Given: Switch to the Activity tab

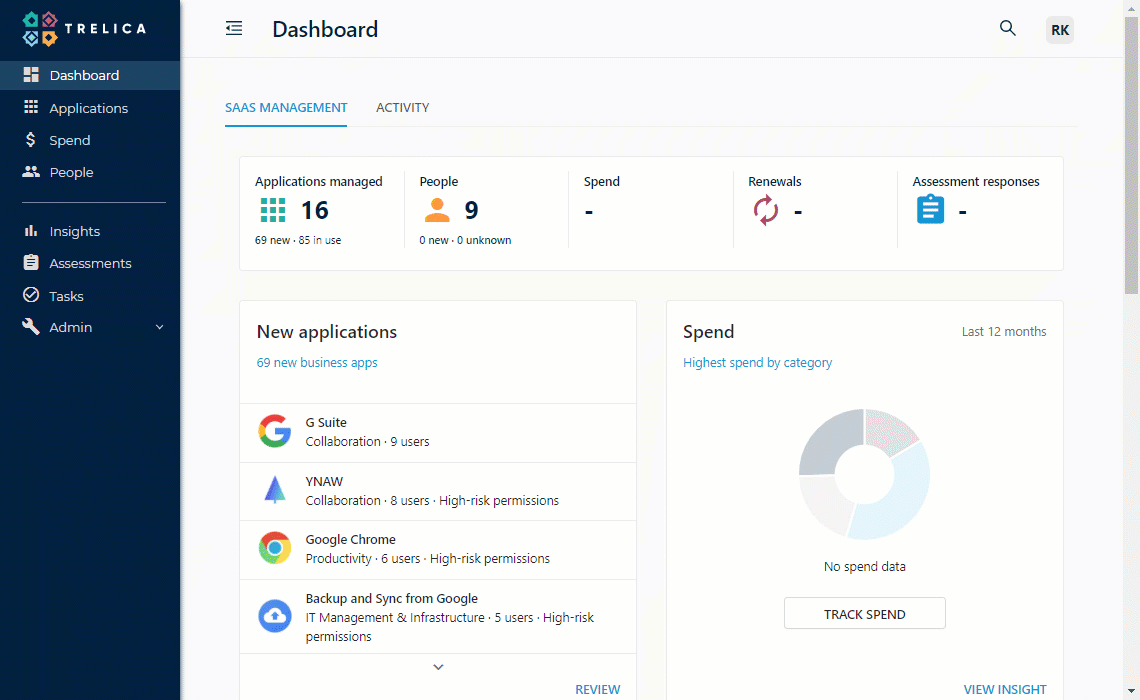Looking at the screenshot, I should (x=402, y=108).
